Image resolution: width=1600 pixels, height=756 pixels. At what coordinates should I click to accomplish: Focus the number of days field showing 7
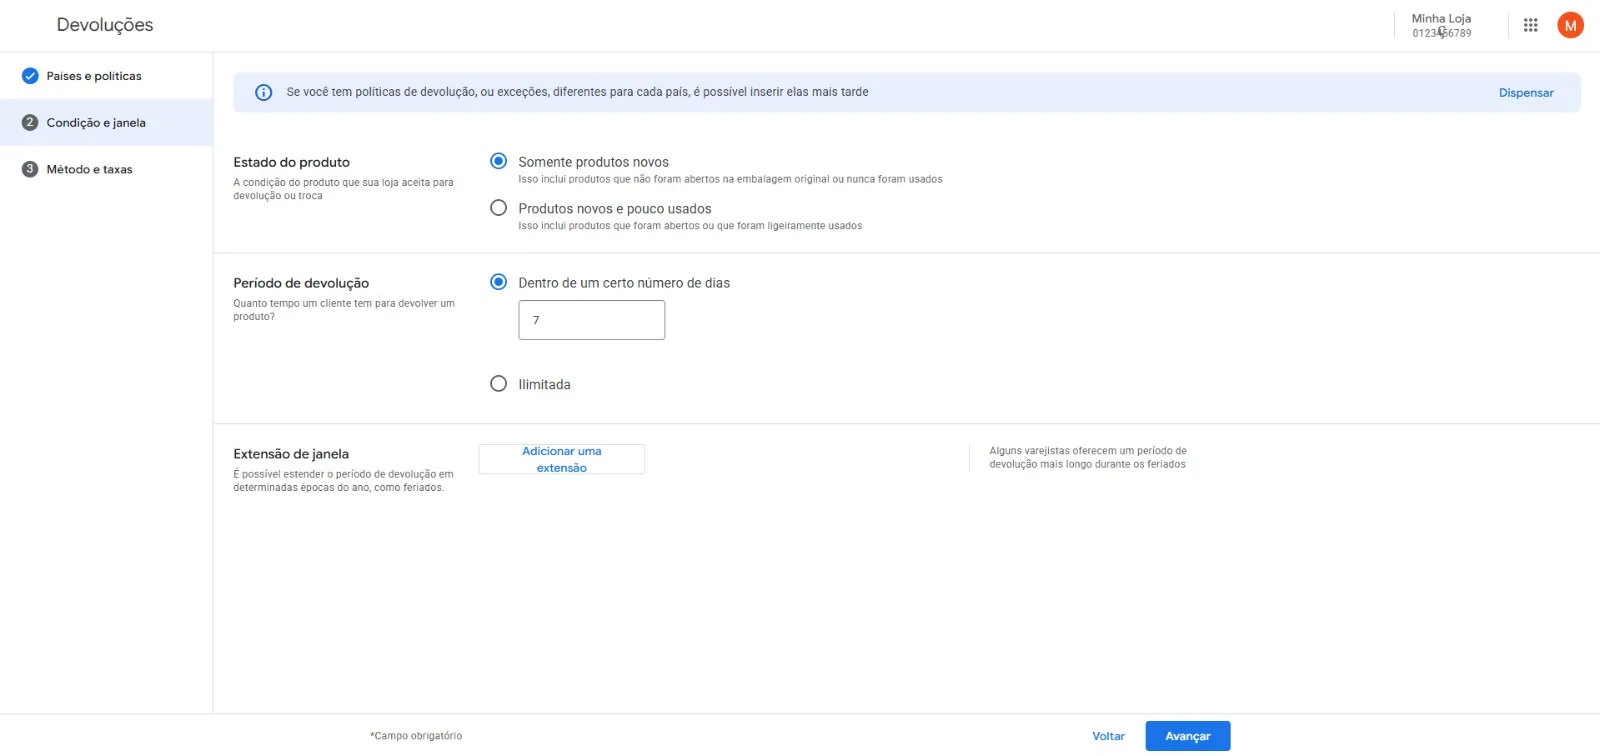[592, 320]
